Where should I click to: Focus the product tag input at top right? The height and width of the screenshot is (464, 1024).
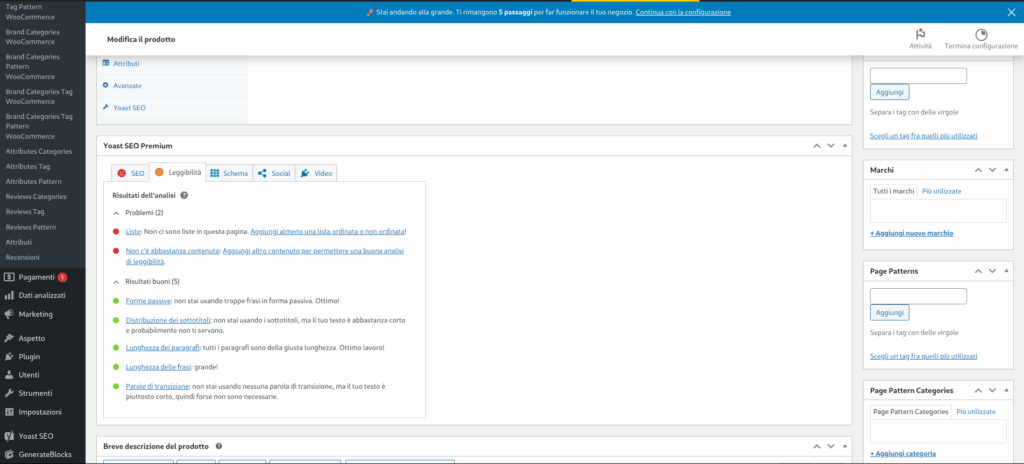click(918, 76)
